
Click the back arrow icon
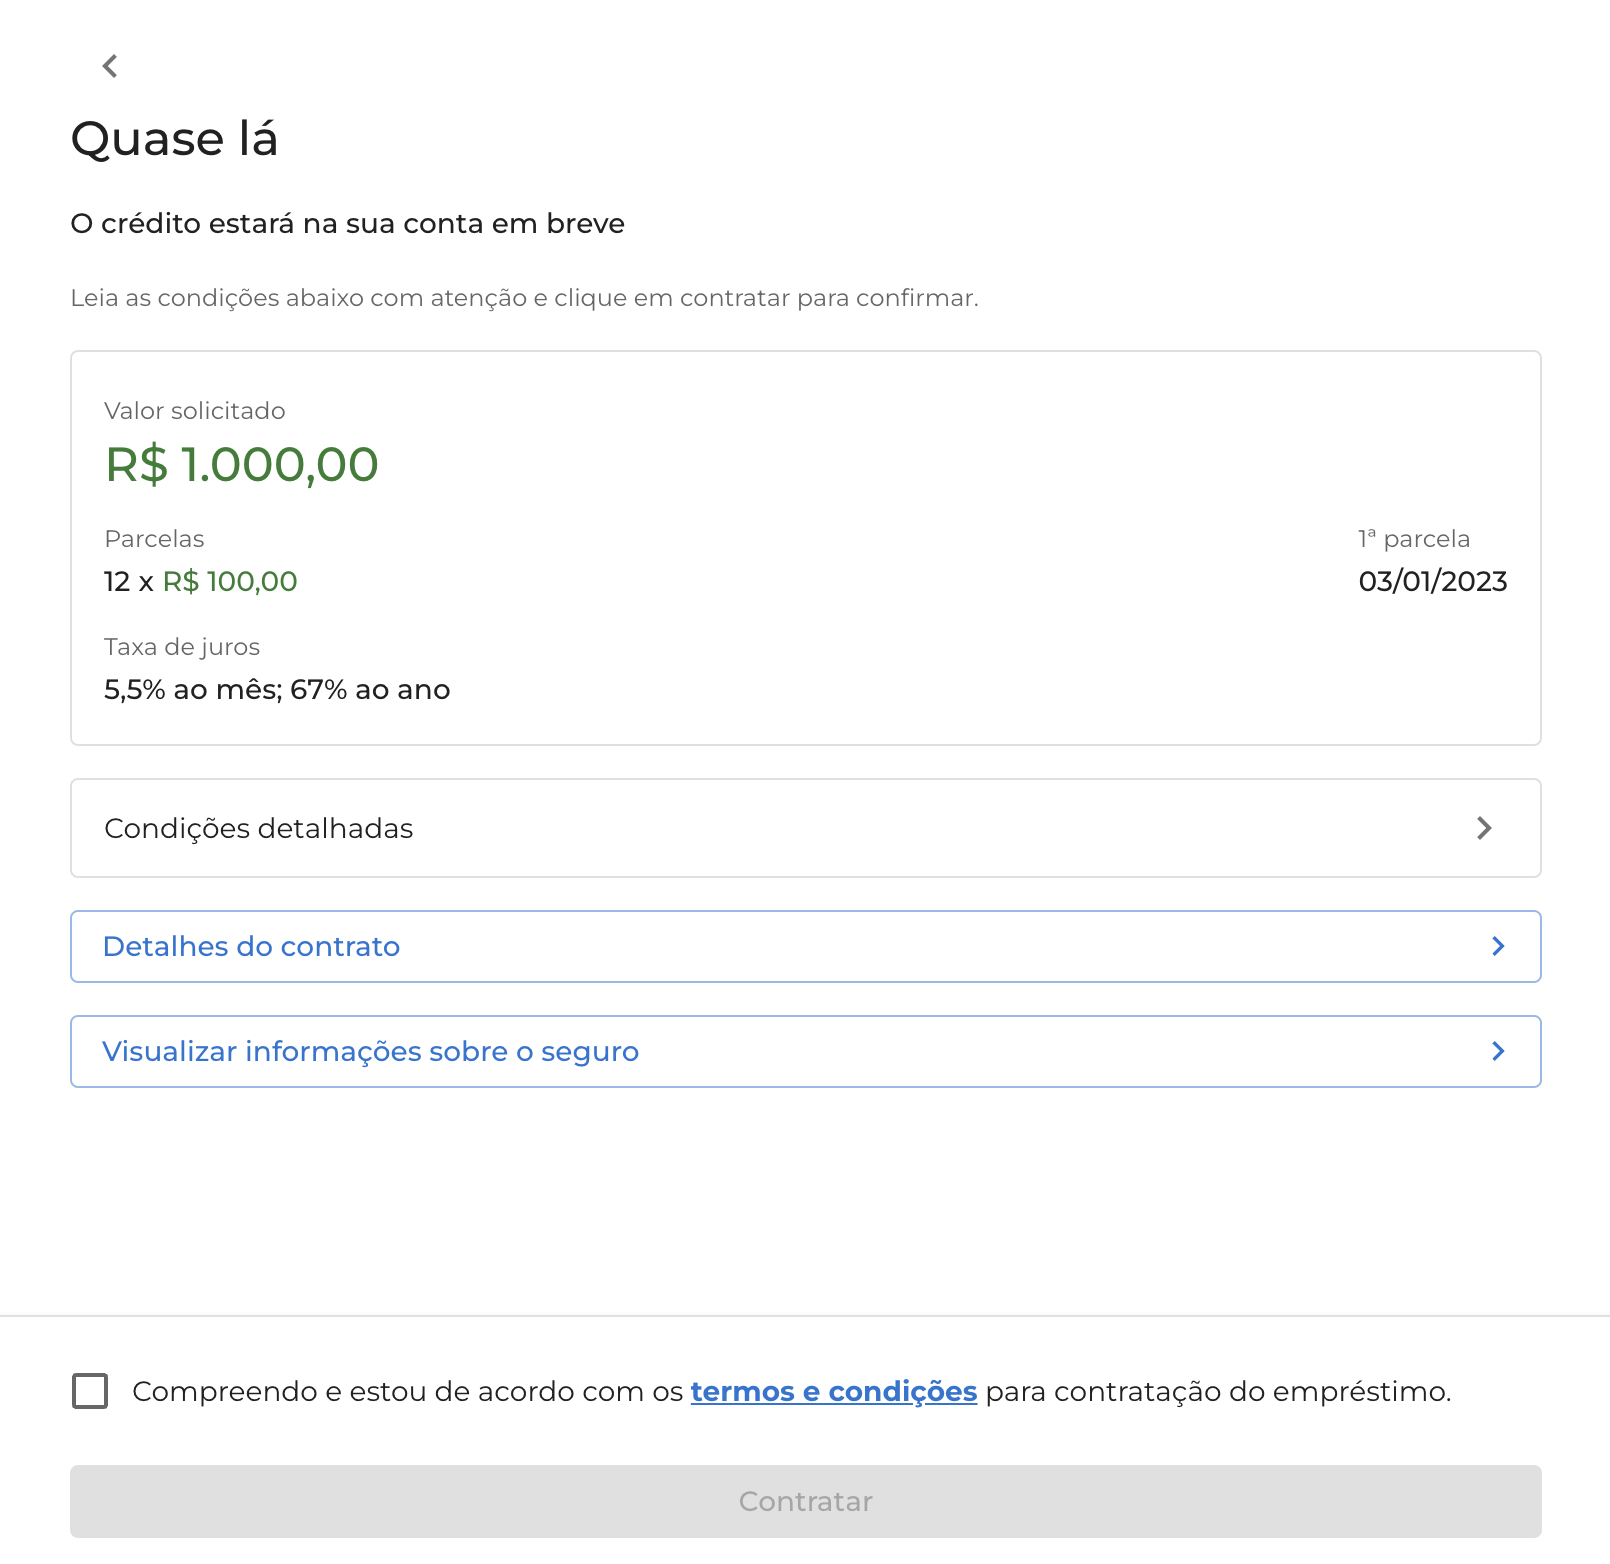pyautogui.click(x=110, y=66)
